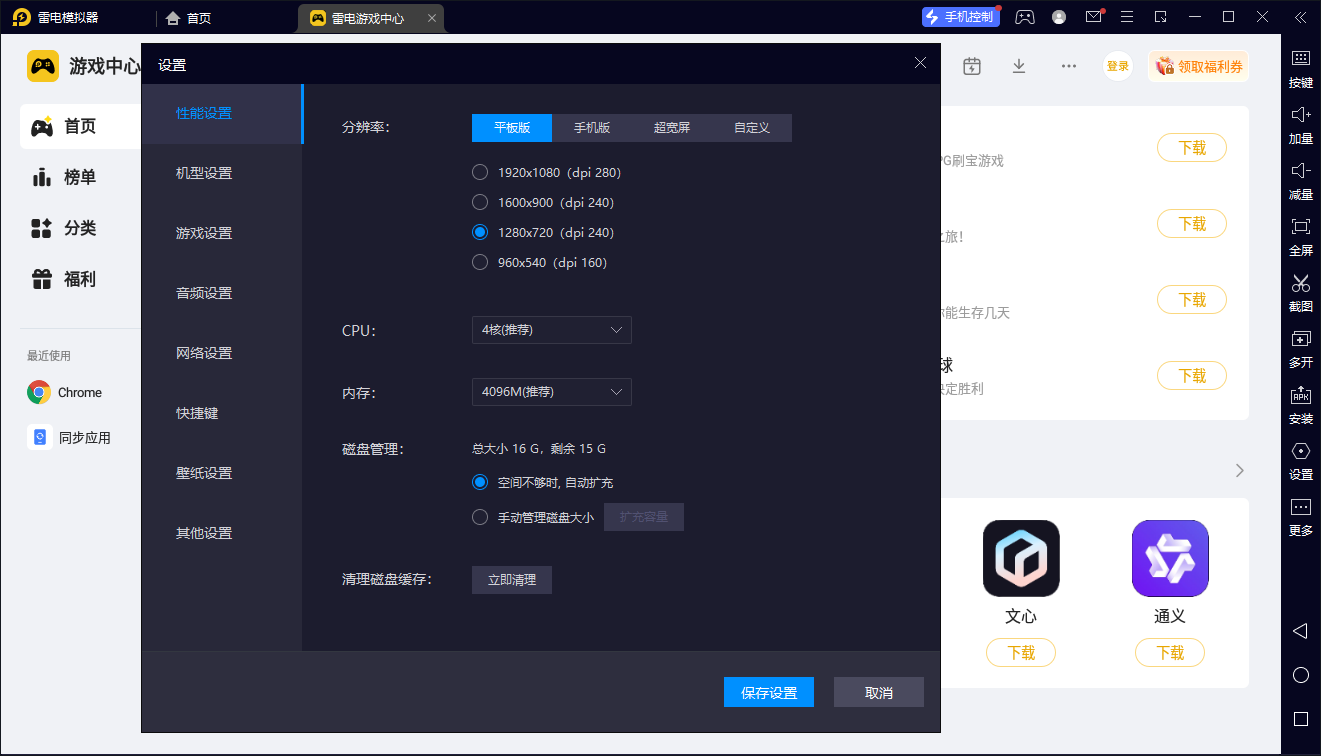The image size is (1321, 756).
Task: Download the 通义 app
Action: coord(1170,653)
